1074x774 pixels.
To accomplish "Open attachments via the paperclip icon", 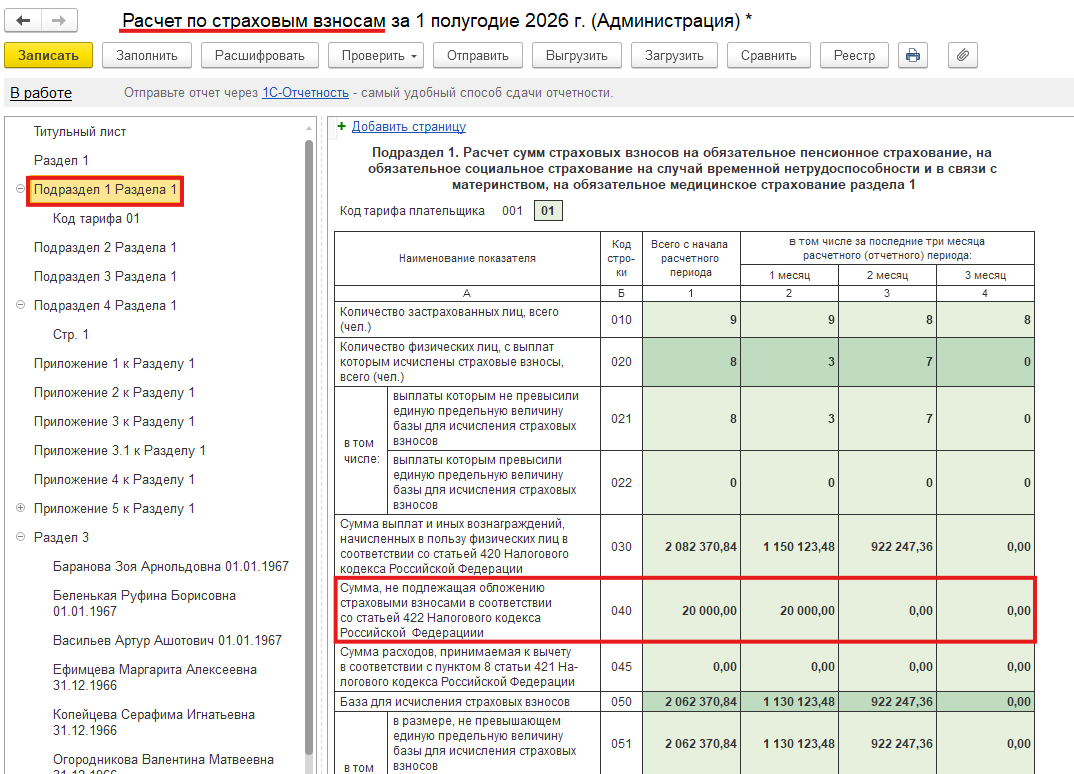I will click(x=962, y=55).
